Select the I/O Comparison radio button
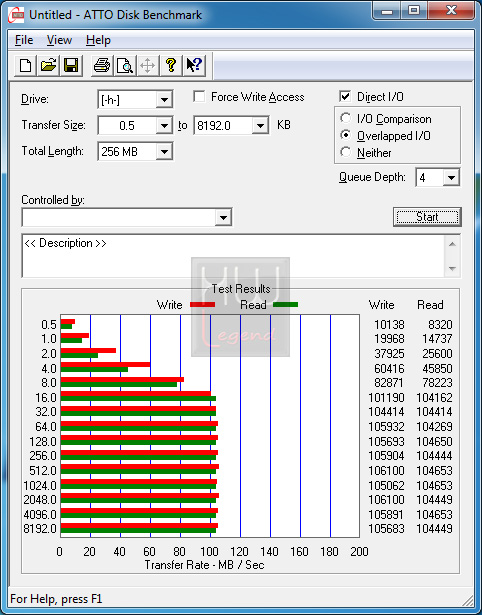Image resolution: width=482 pixels, height=615 pixels. pos(346,118)
